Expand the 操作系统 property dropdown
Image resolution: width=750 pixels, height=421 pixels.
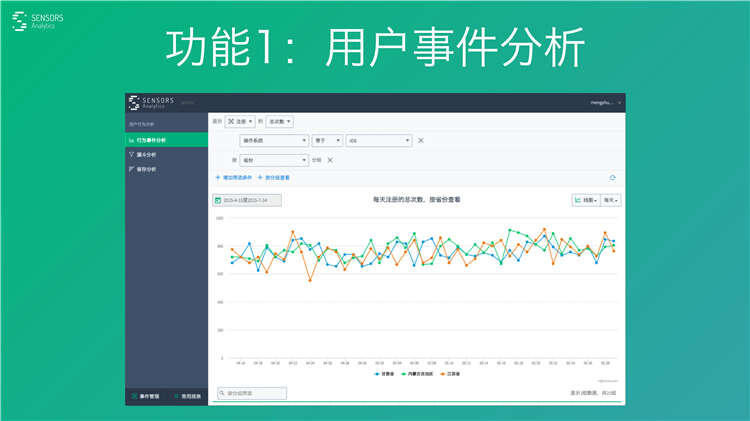273,140
